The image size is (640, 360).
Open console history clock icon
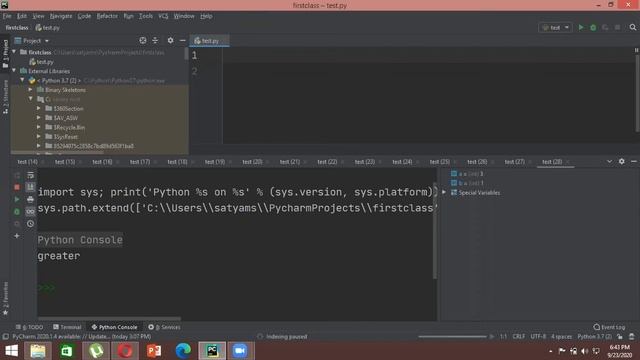(x=31, y=224)
